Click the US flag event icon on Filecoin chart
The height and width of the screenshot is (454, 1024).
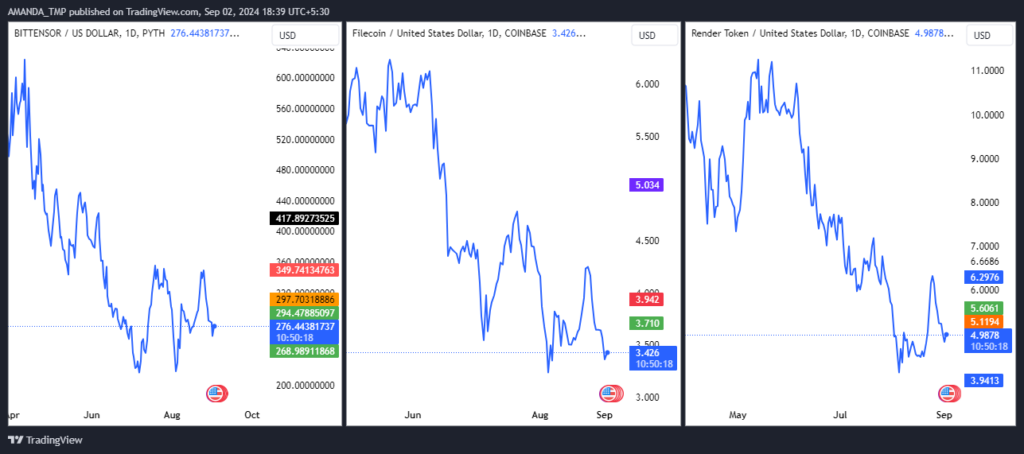609,394
